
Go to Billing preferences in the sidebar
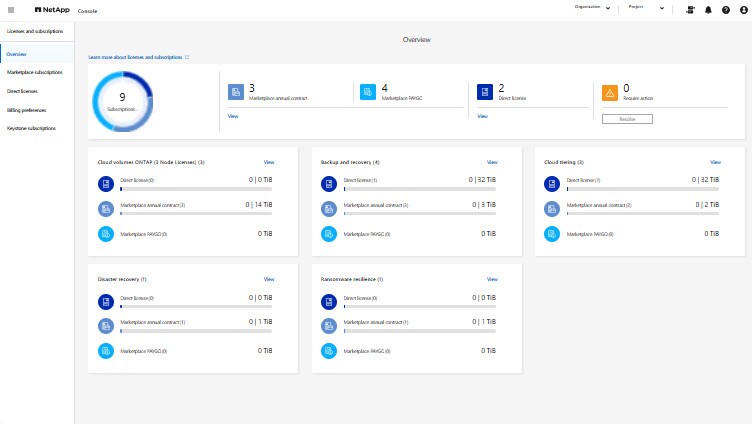[27, 110]
